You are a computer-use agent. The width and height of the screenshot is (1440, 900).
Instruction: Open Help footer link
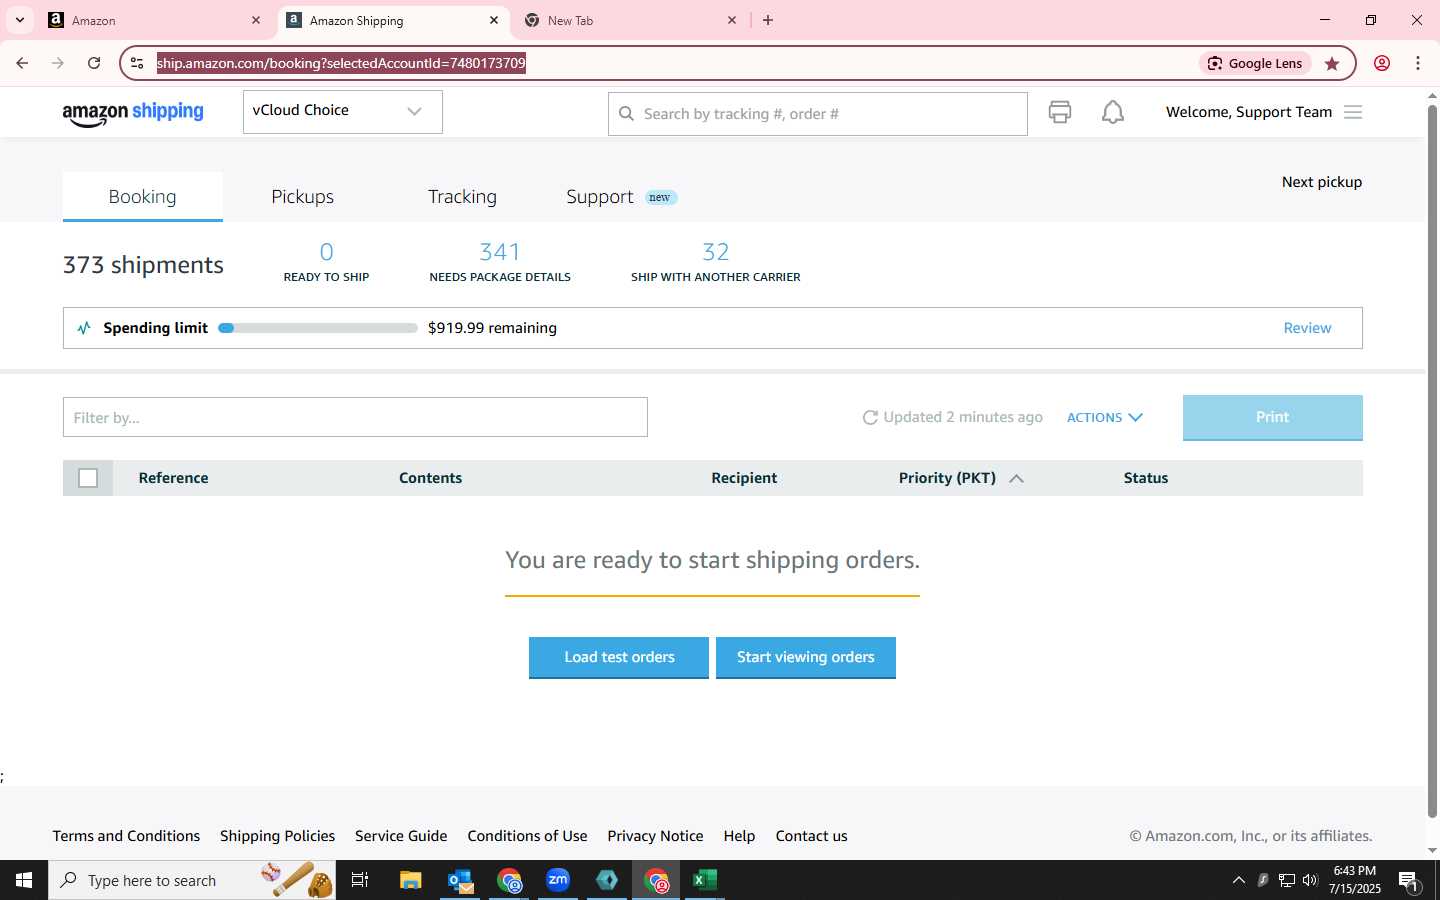(739, 836)
